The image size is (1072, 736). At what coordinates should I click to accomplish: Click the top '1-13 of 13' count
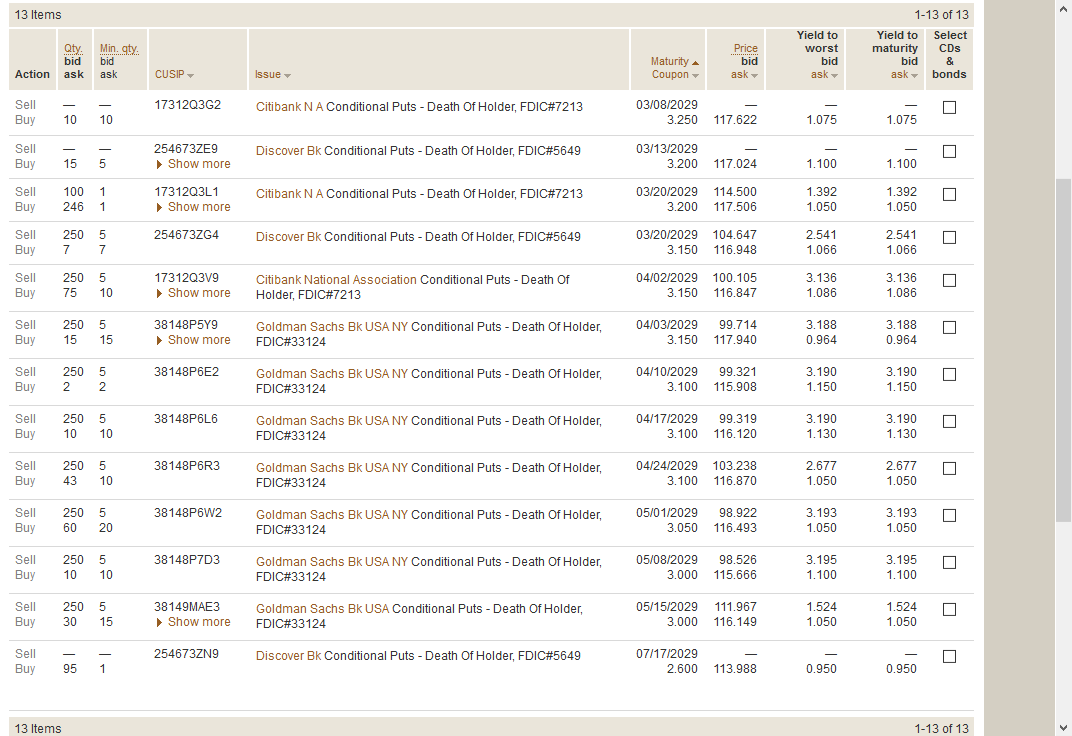click(x=941, y=15)
